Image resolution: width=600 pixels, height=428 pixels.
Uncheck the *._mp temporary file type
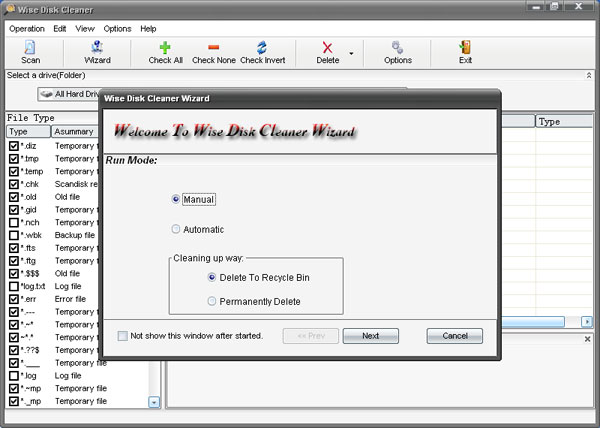(x=14, y=401)
